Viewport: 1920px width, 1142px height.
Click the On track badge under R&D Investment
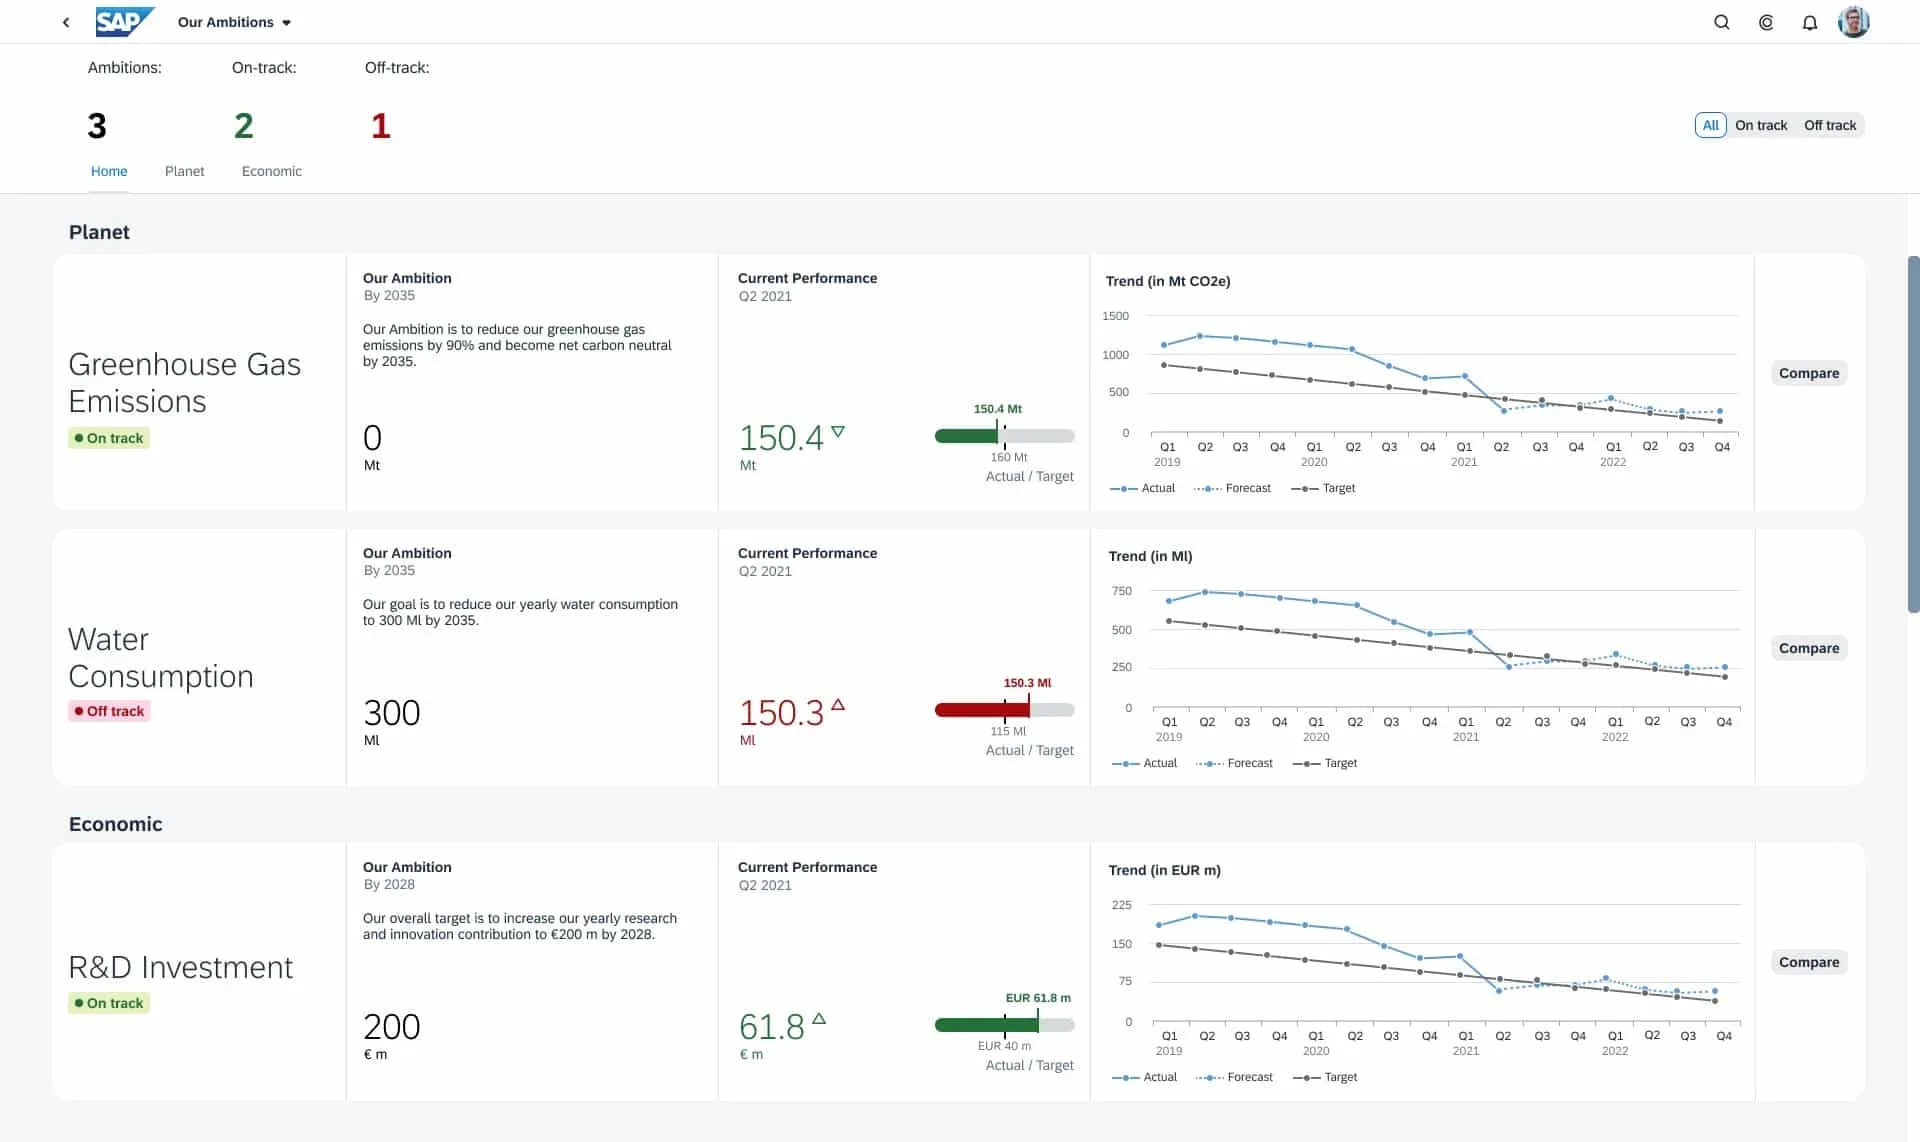click(x=109, y=1003)
